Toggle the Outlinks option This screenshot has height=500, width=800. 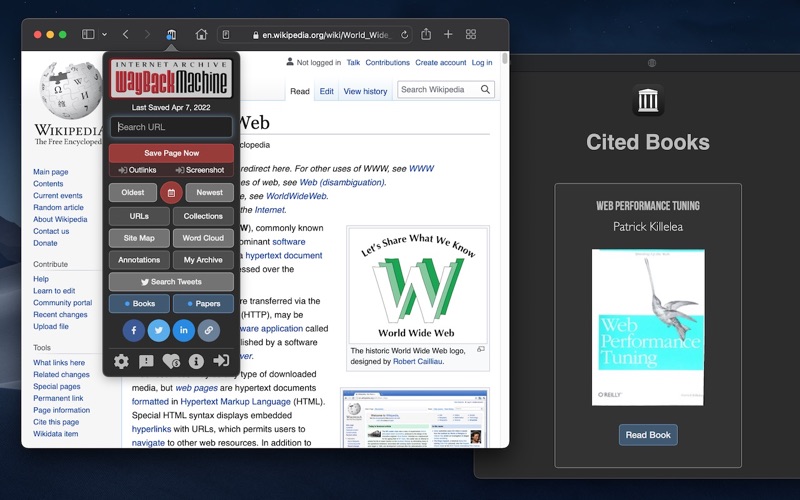[x=137, y=170]
